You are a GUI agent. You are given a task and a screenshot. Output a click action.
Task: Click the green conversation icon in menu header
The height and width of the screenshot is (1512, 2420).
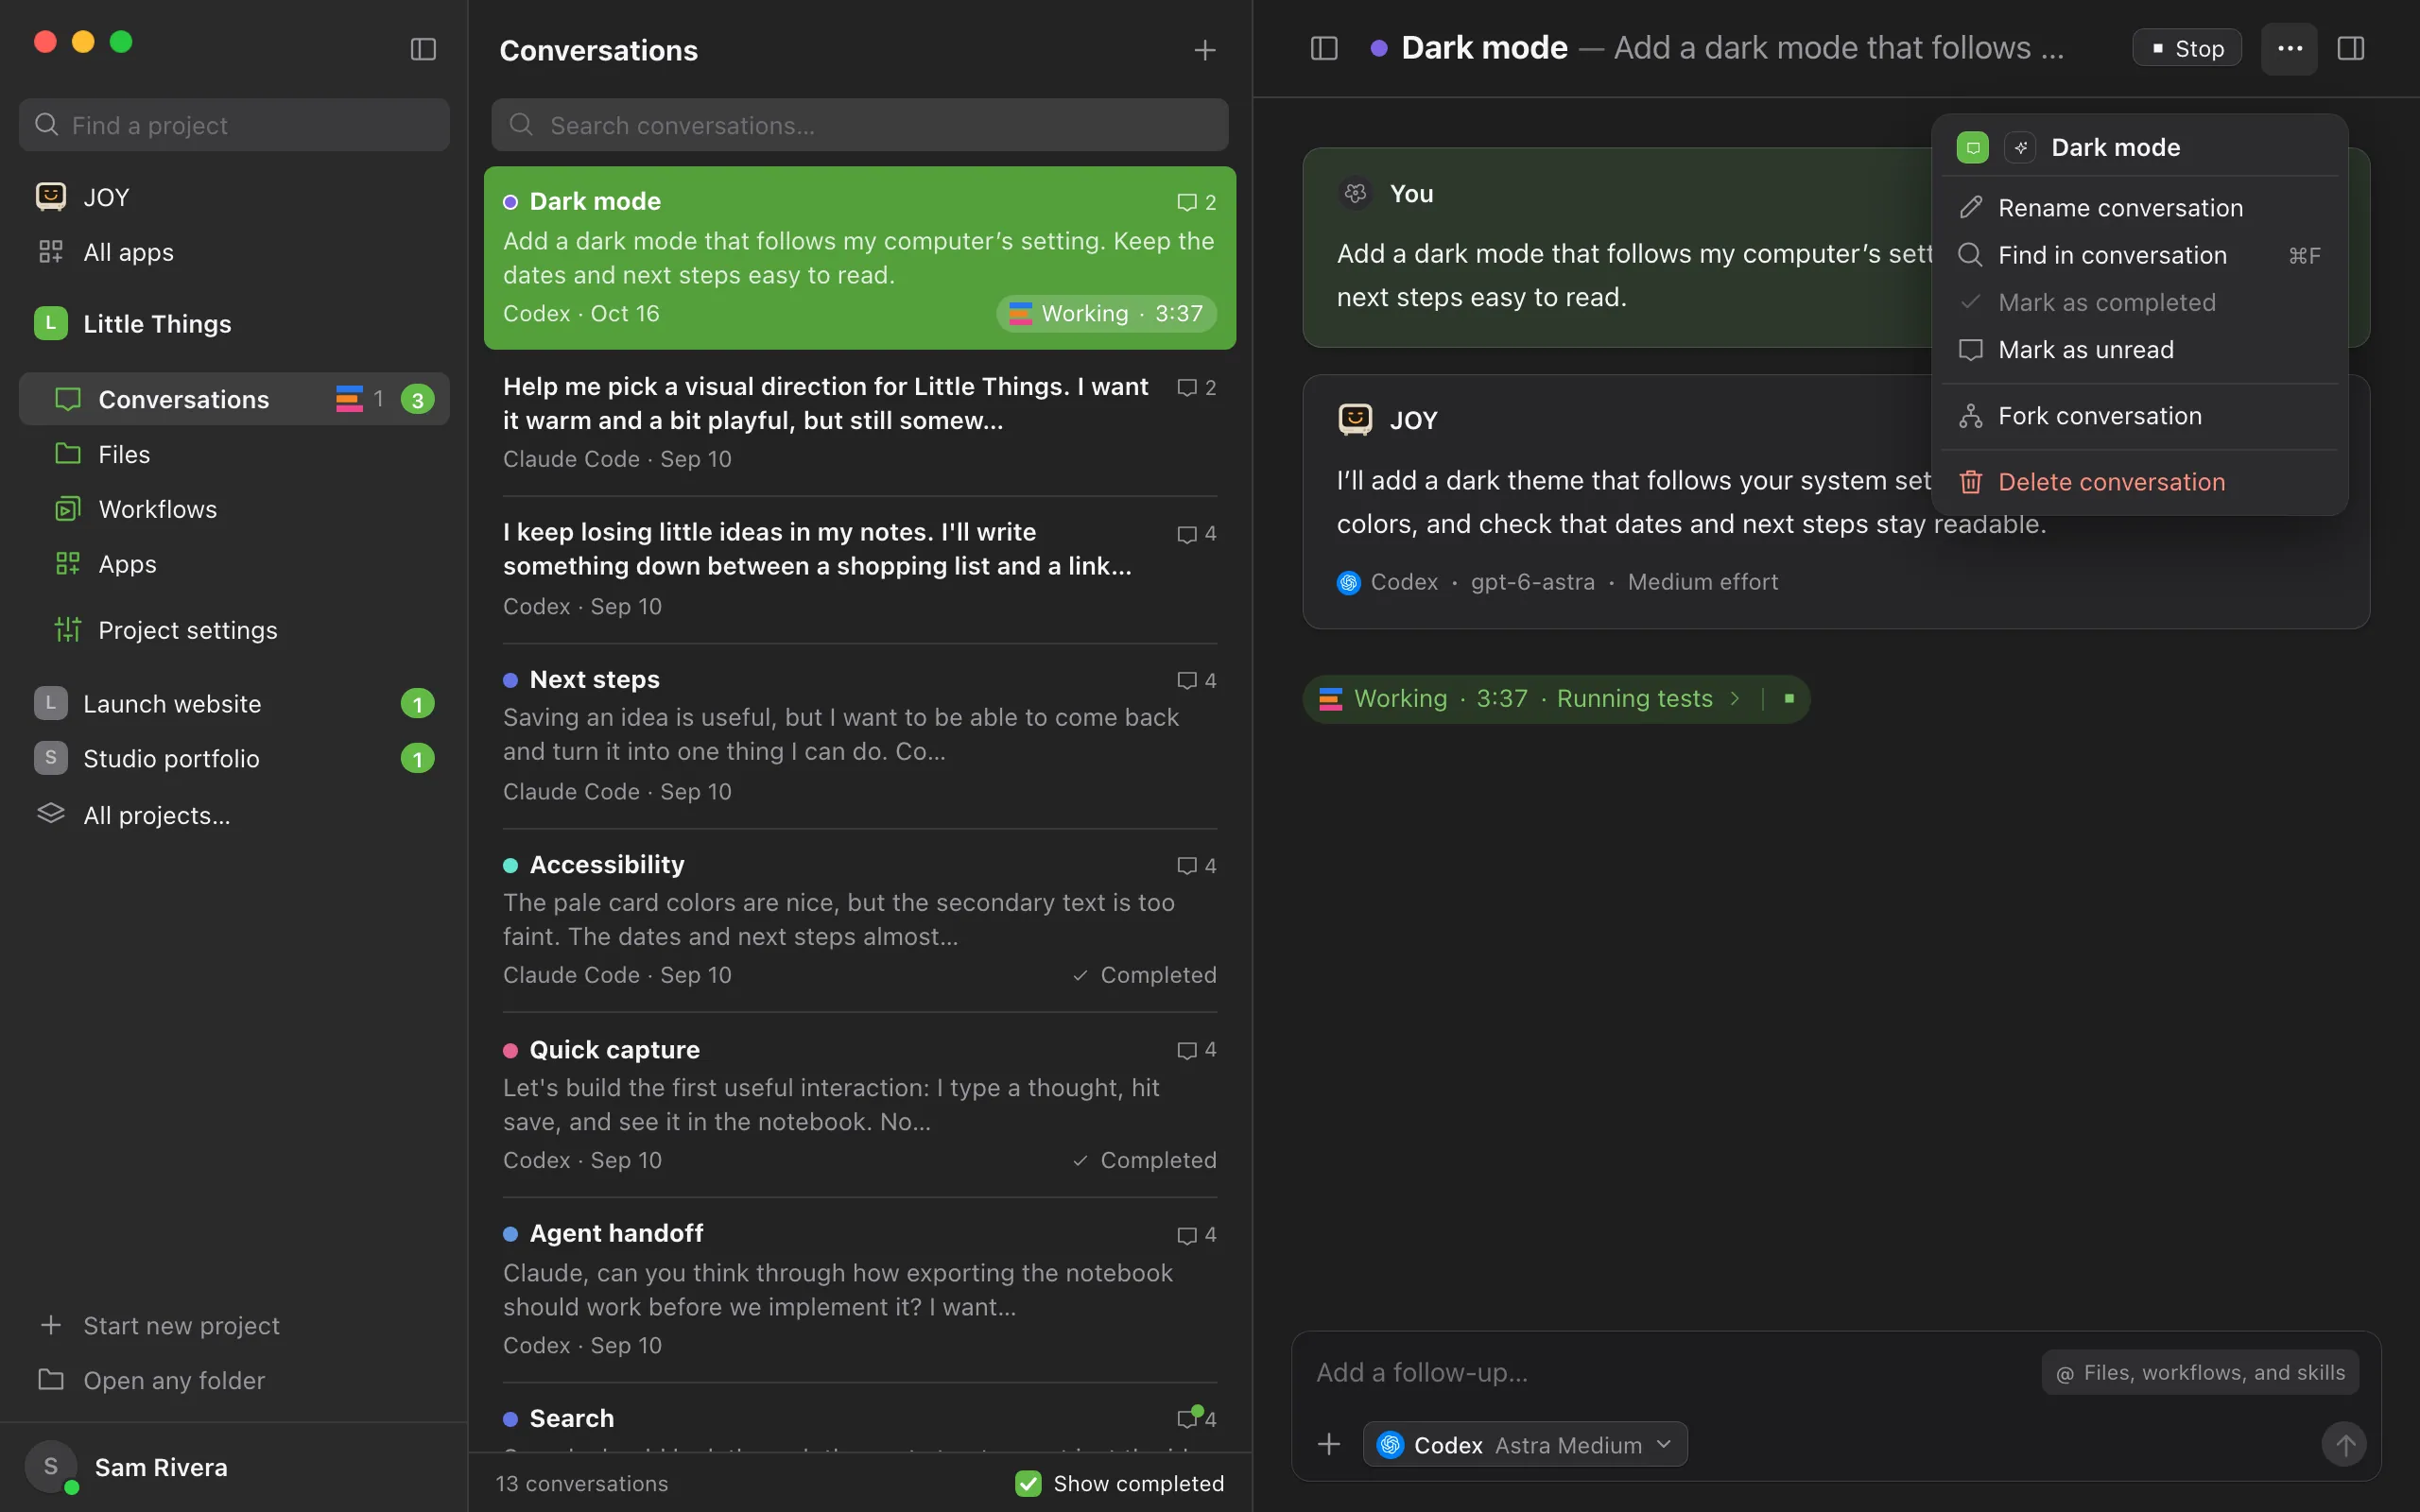click(x=1972, y=147)
